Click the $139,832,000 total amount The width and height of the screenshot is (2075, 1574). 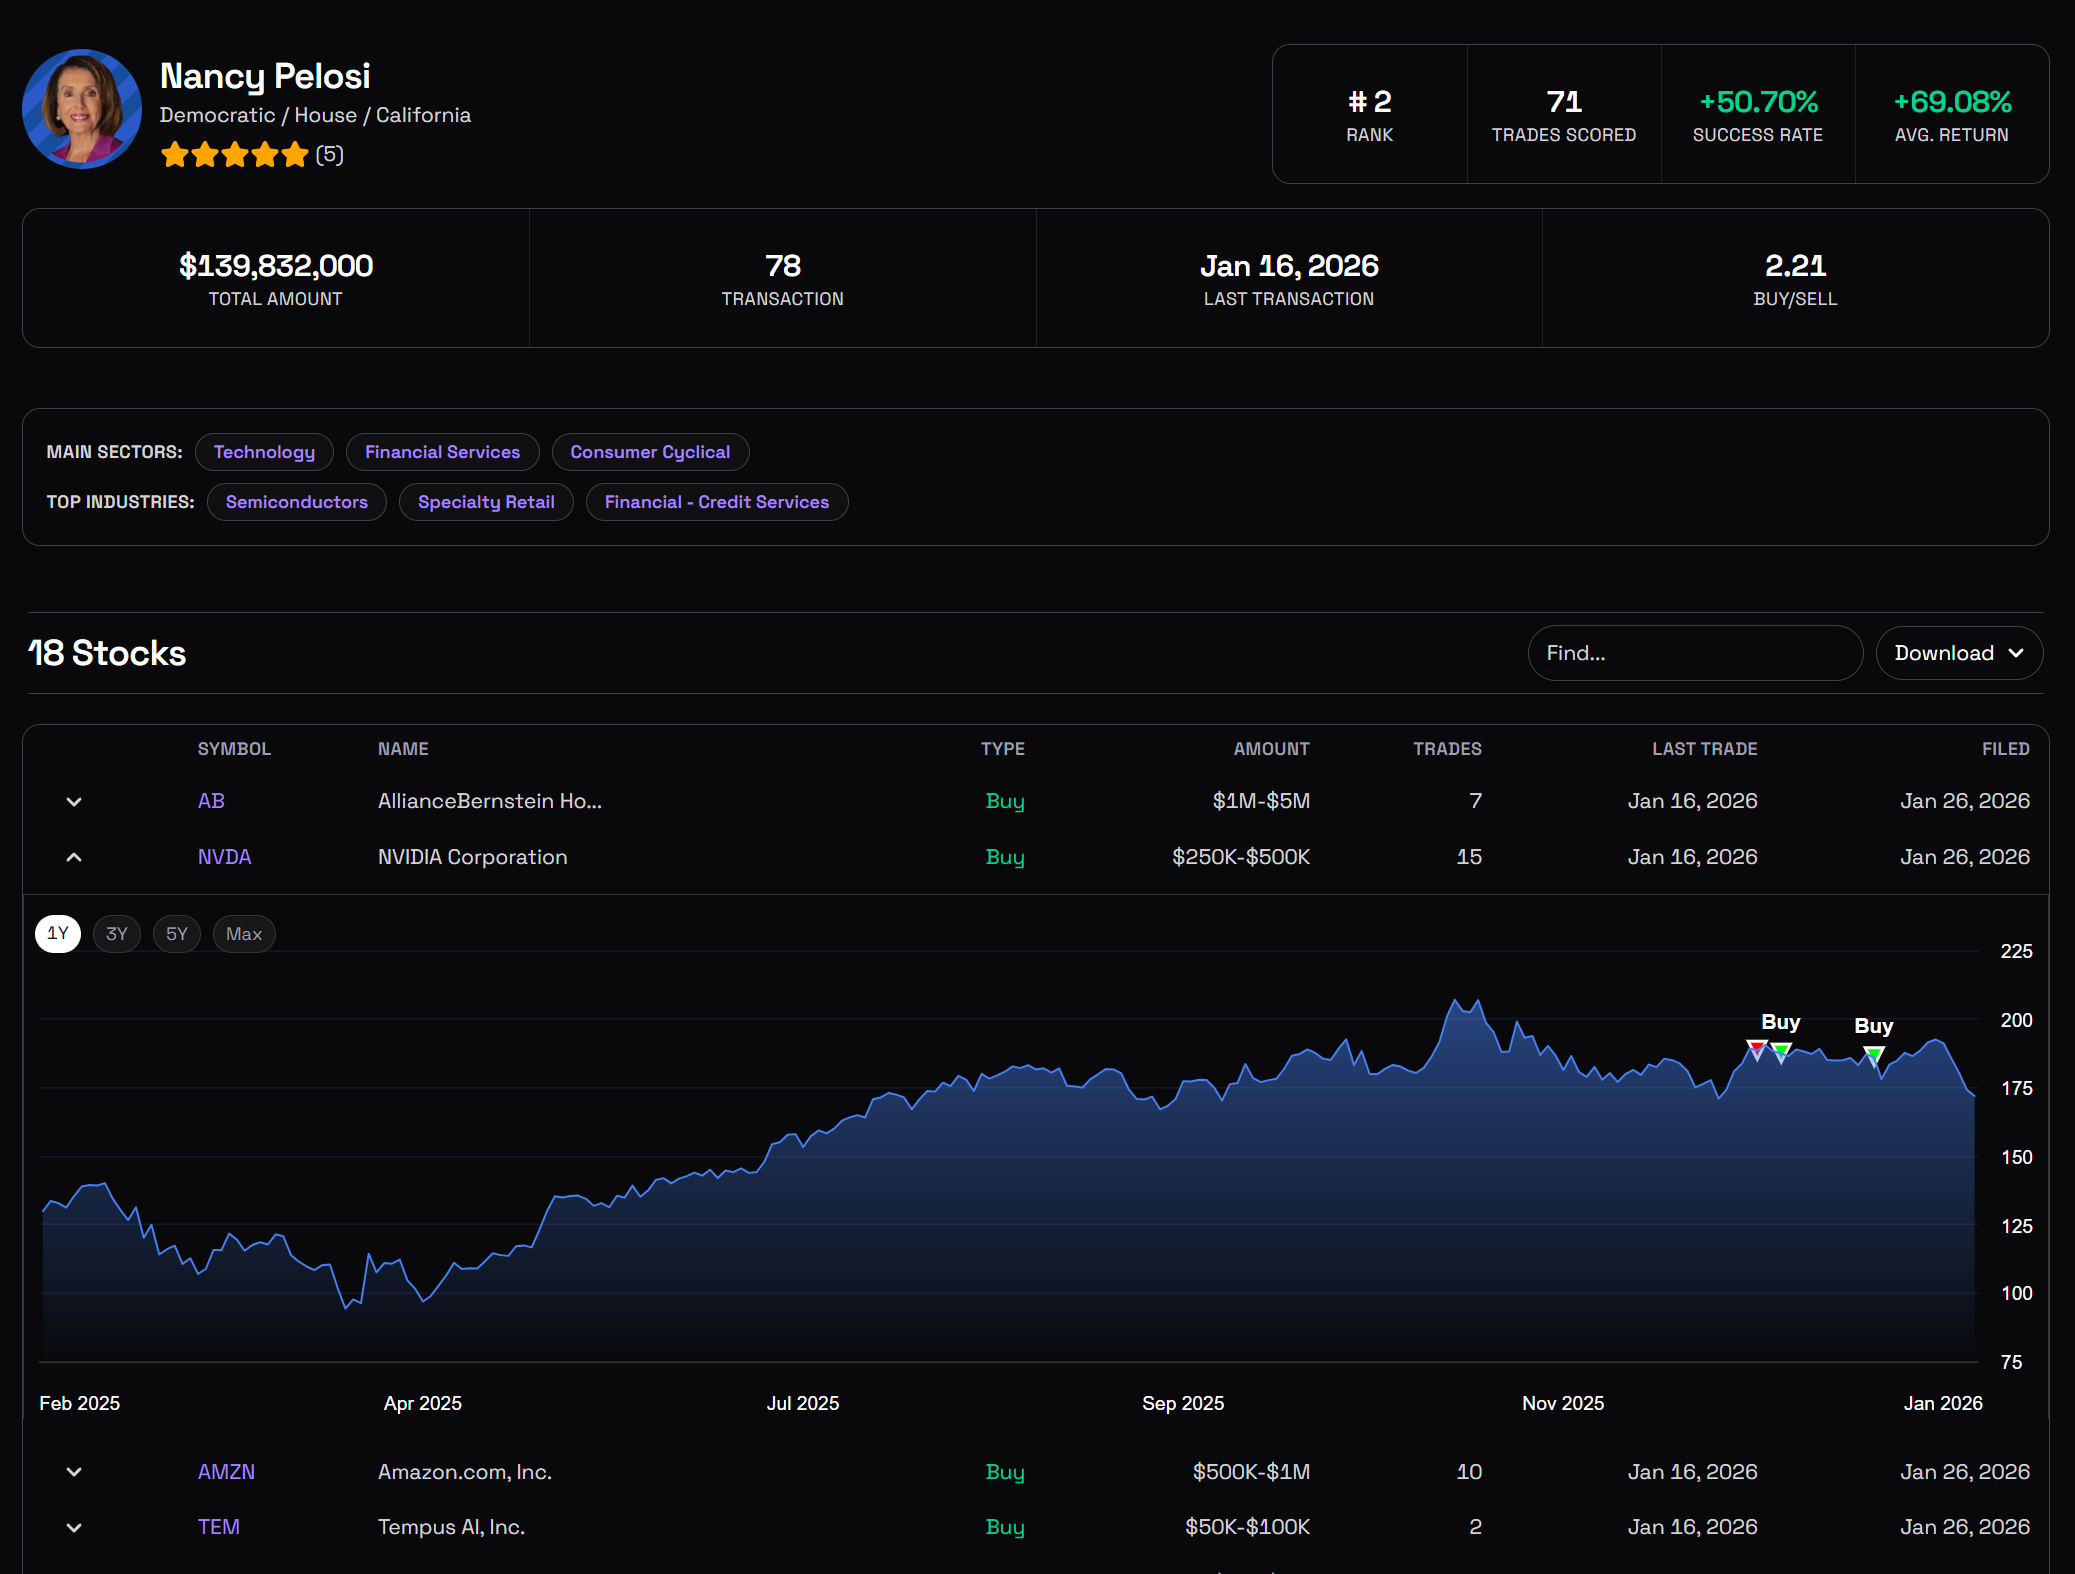[276, 266]
